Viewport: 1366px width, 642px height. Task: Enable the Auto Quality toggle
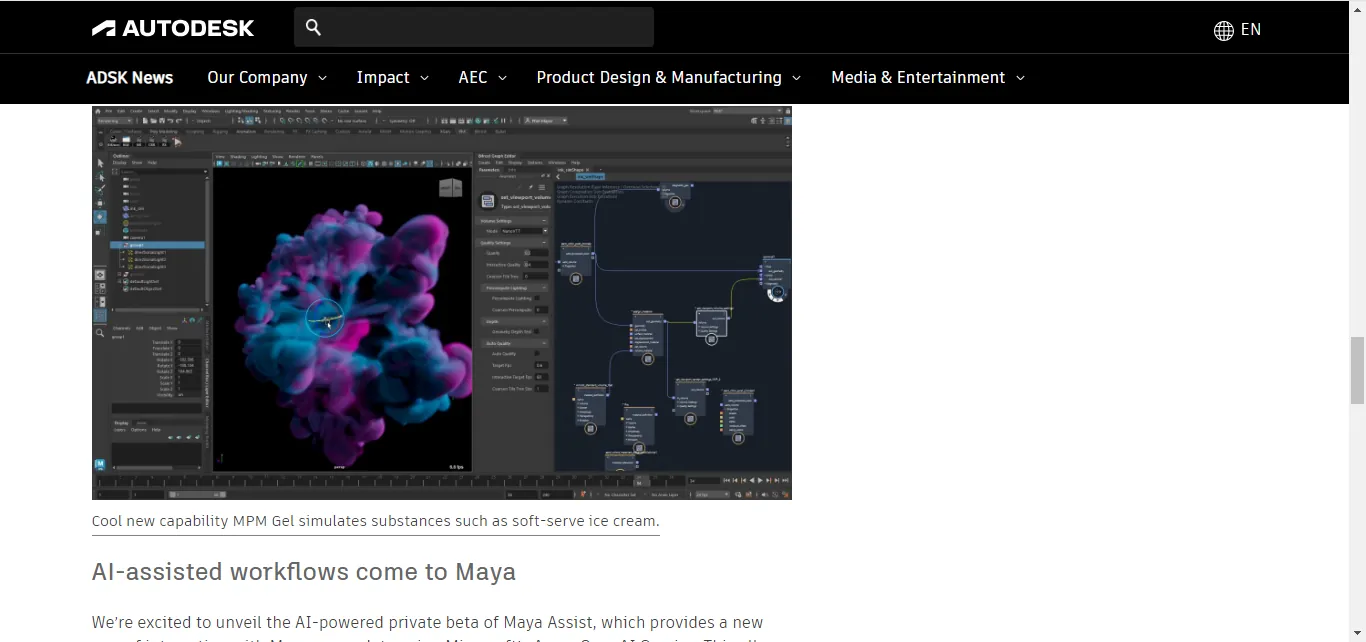tap(535, 354)
